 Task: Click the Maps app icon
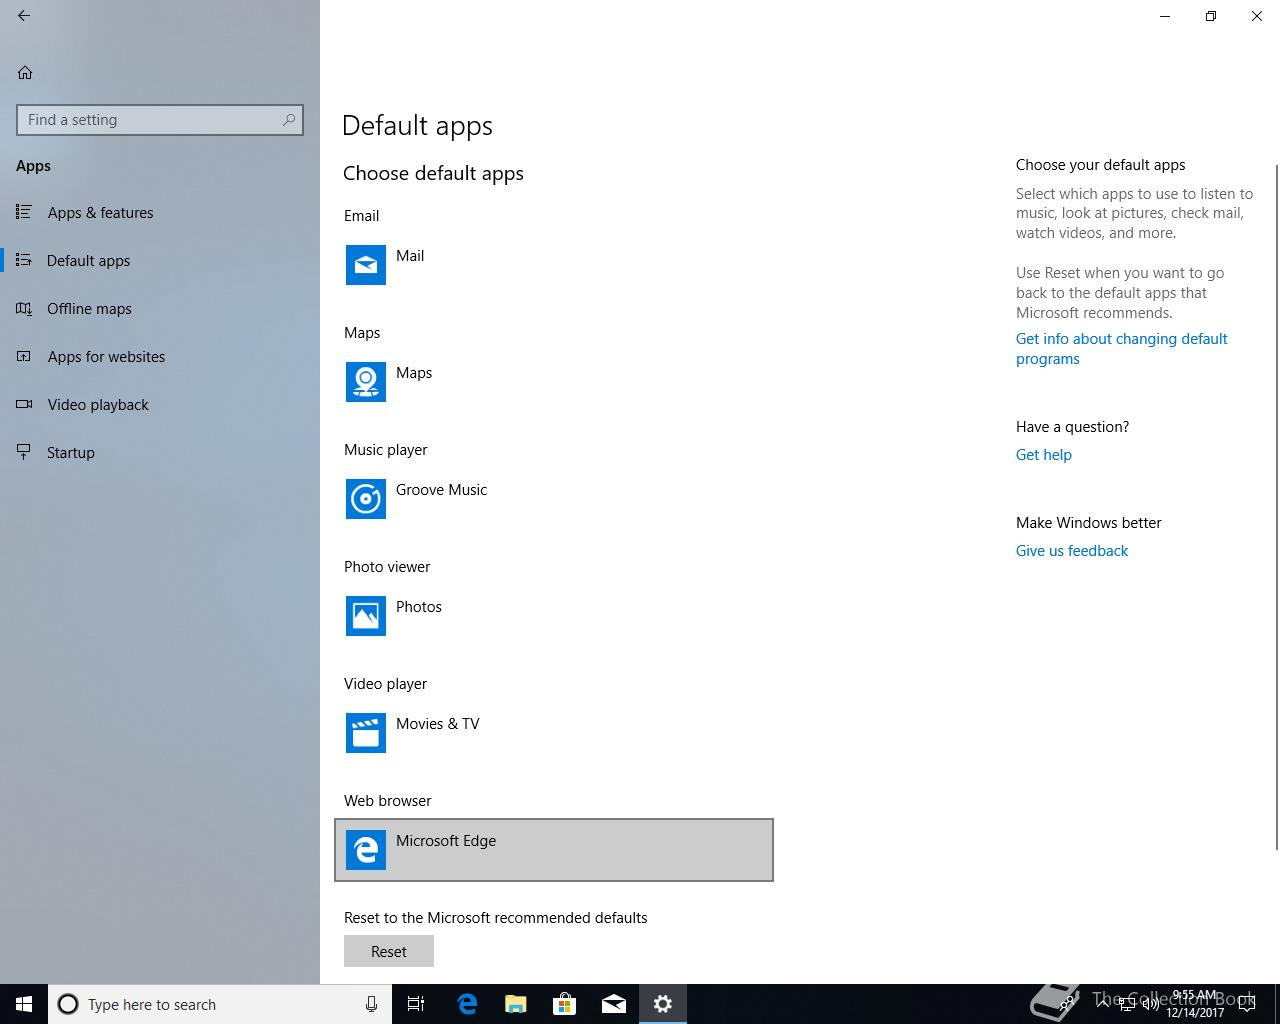point(366,382)
